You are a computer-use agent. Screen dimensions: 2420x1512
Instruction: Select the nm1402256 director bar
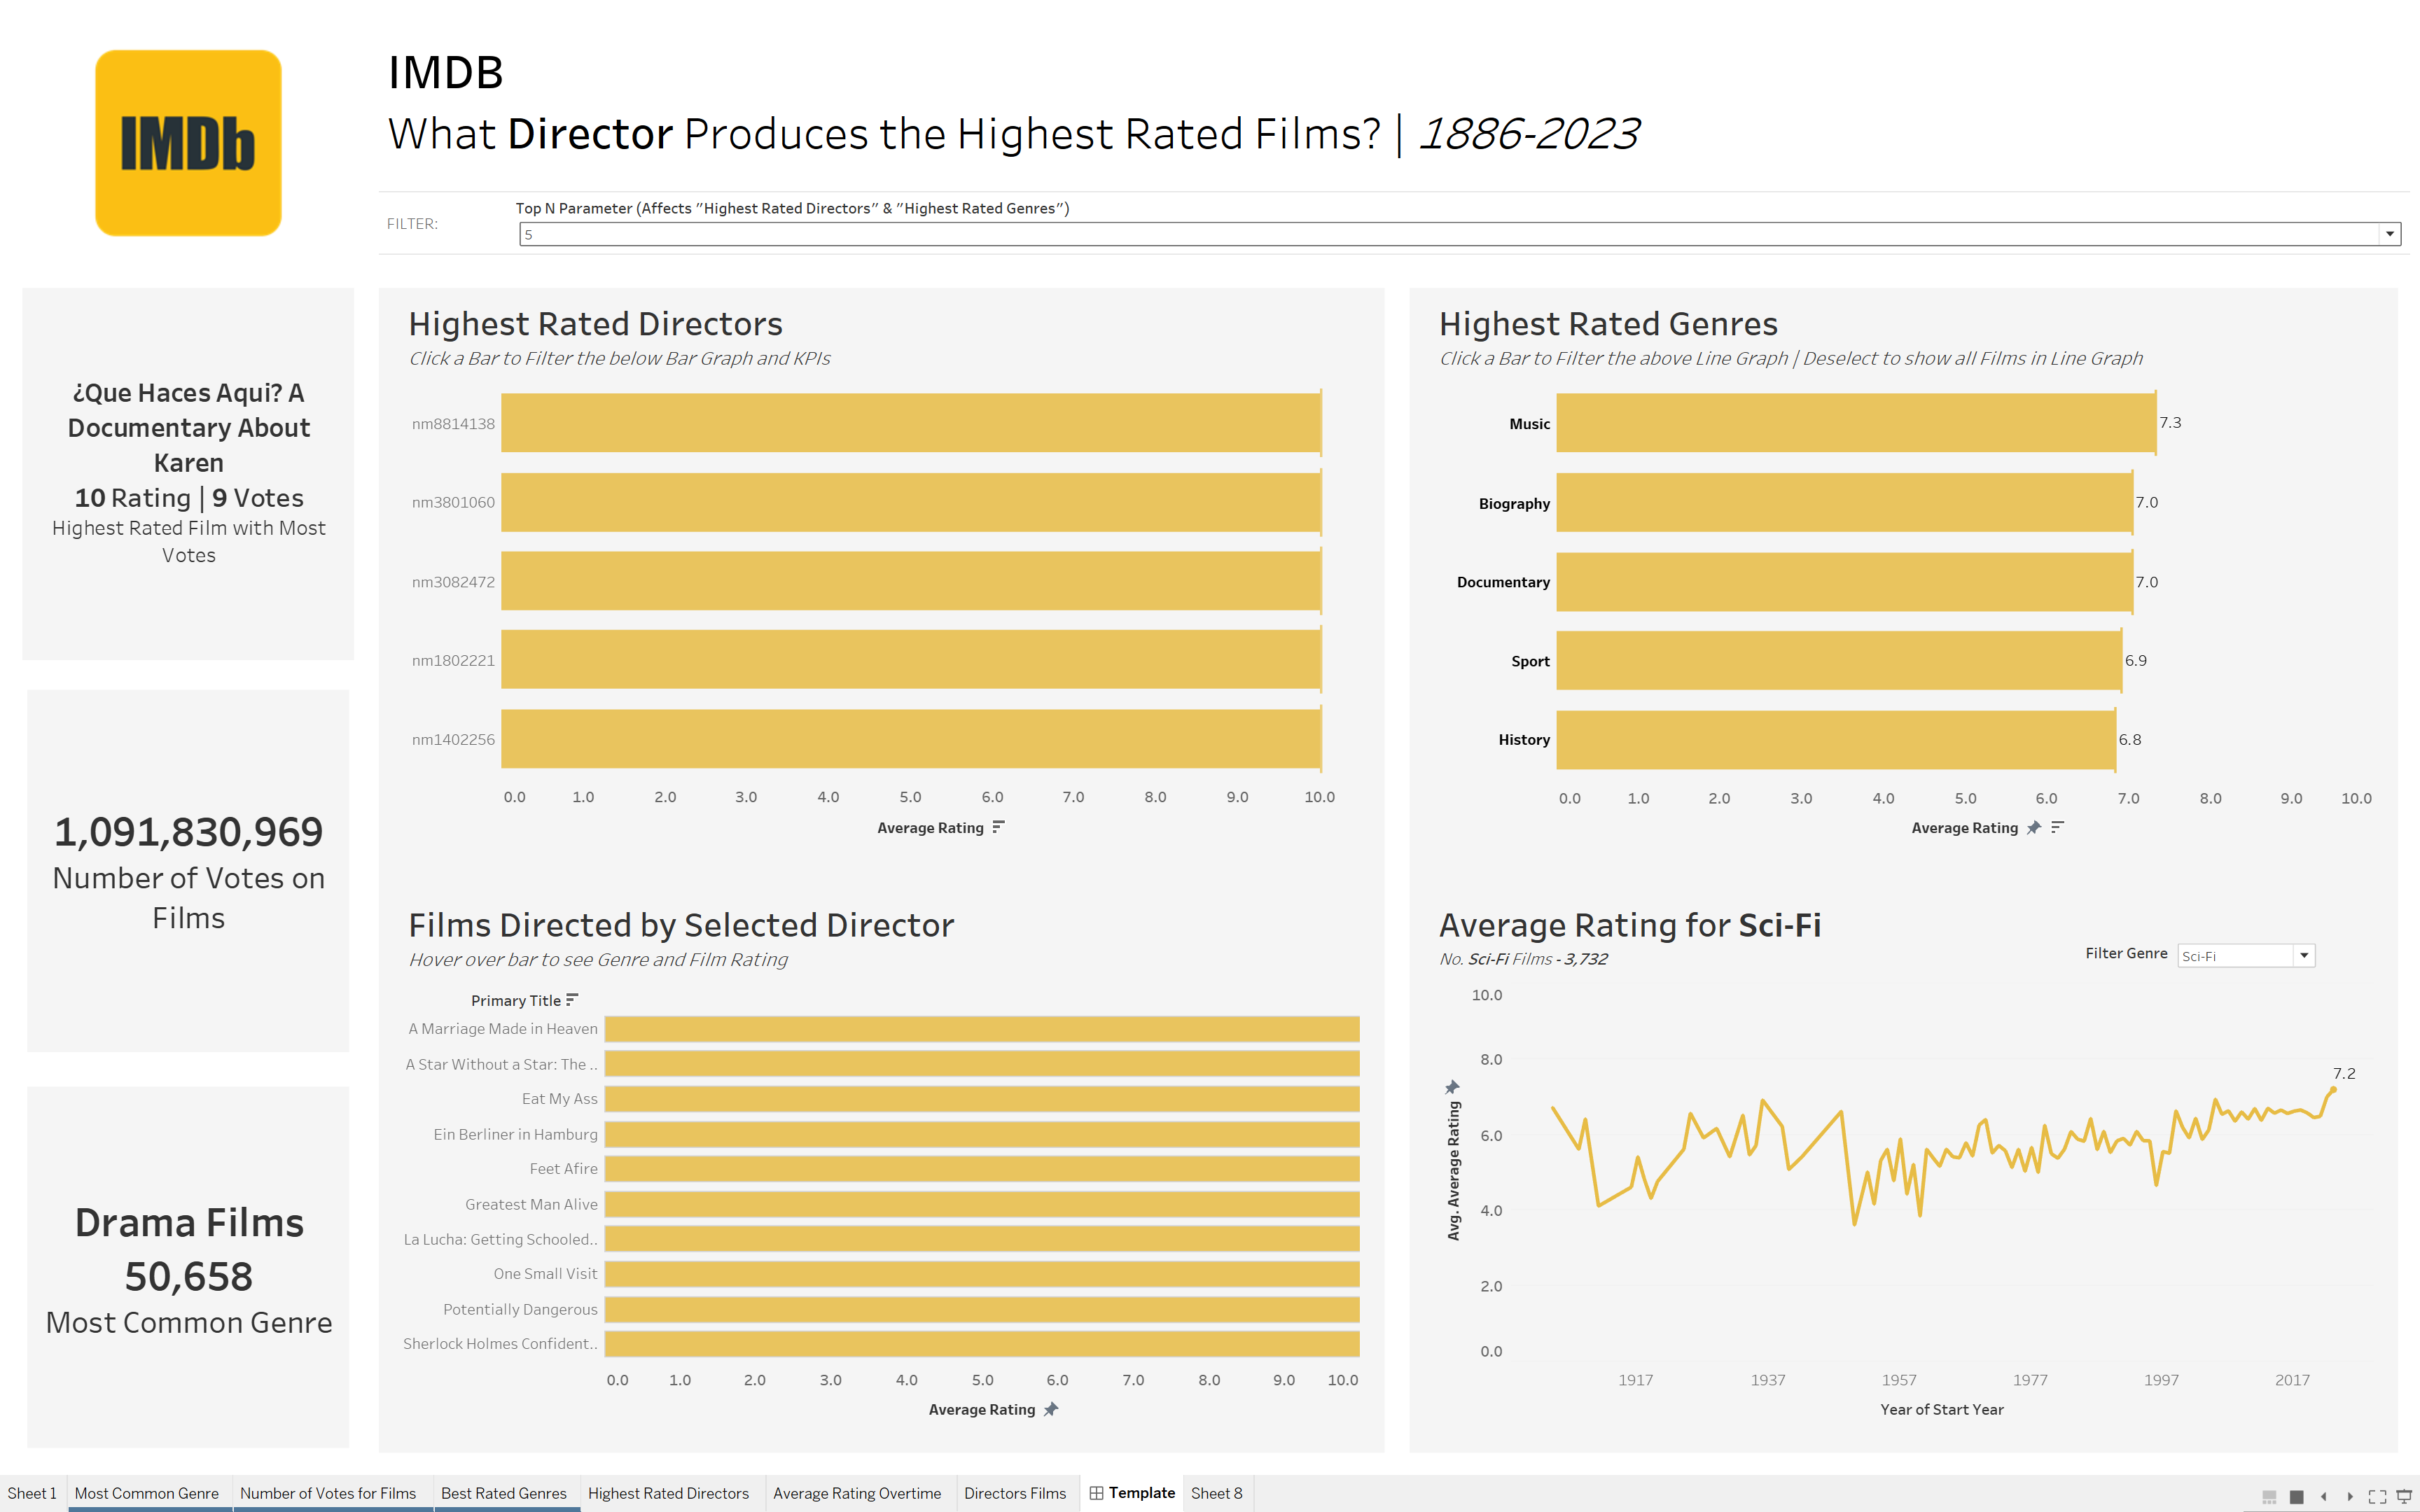point(911,739)
